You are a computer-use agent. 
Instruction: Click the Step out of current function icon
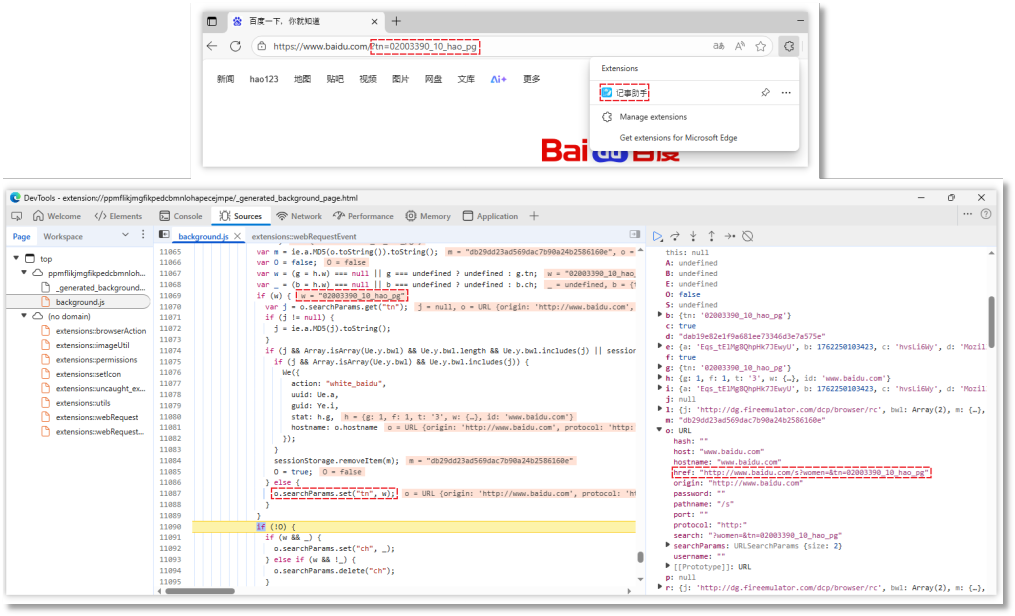(711, 236)
